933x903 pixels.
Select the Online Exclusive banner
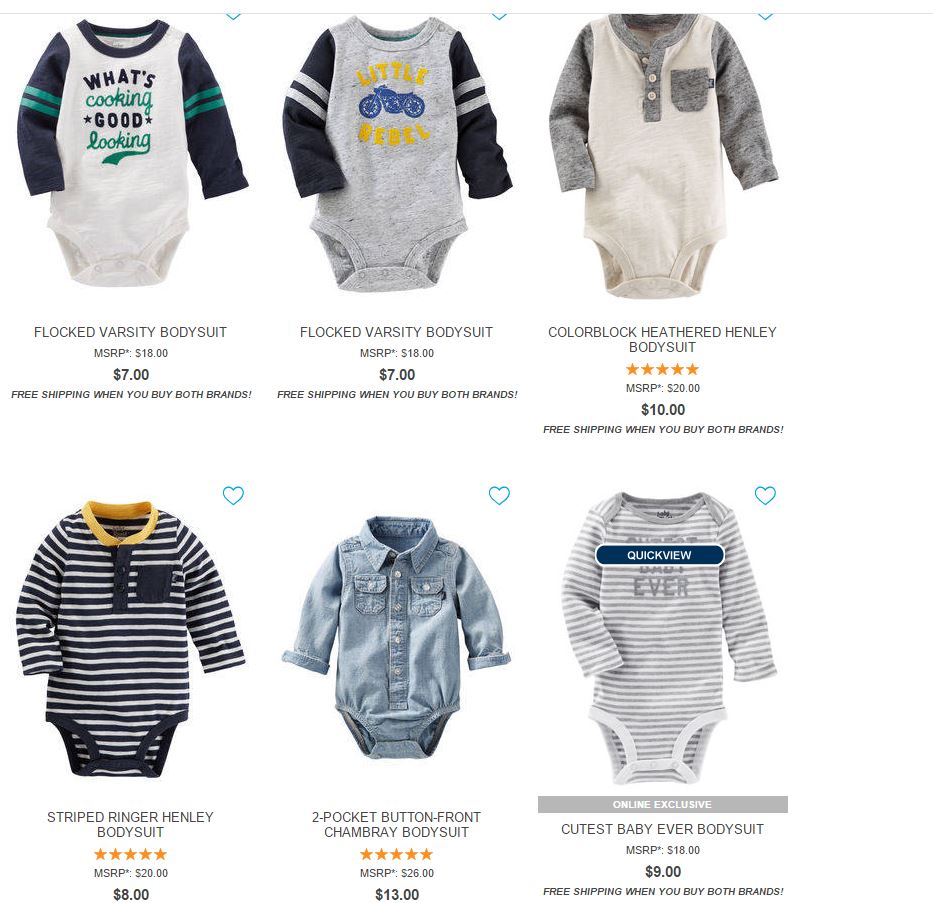pos(662,804)
